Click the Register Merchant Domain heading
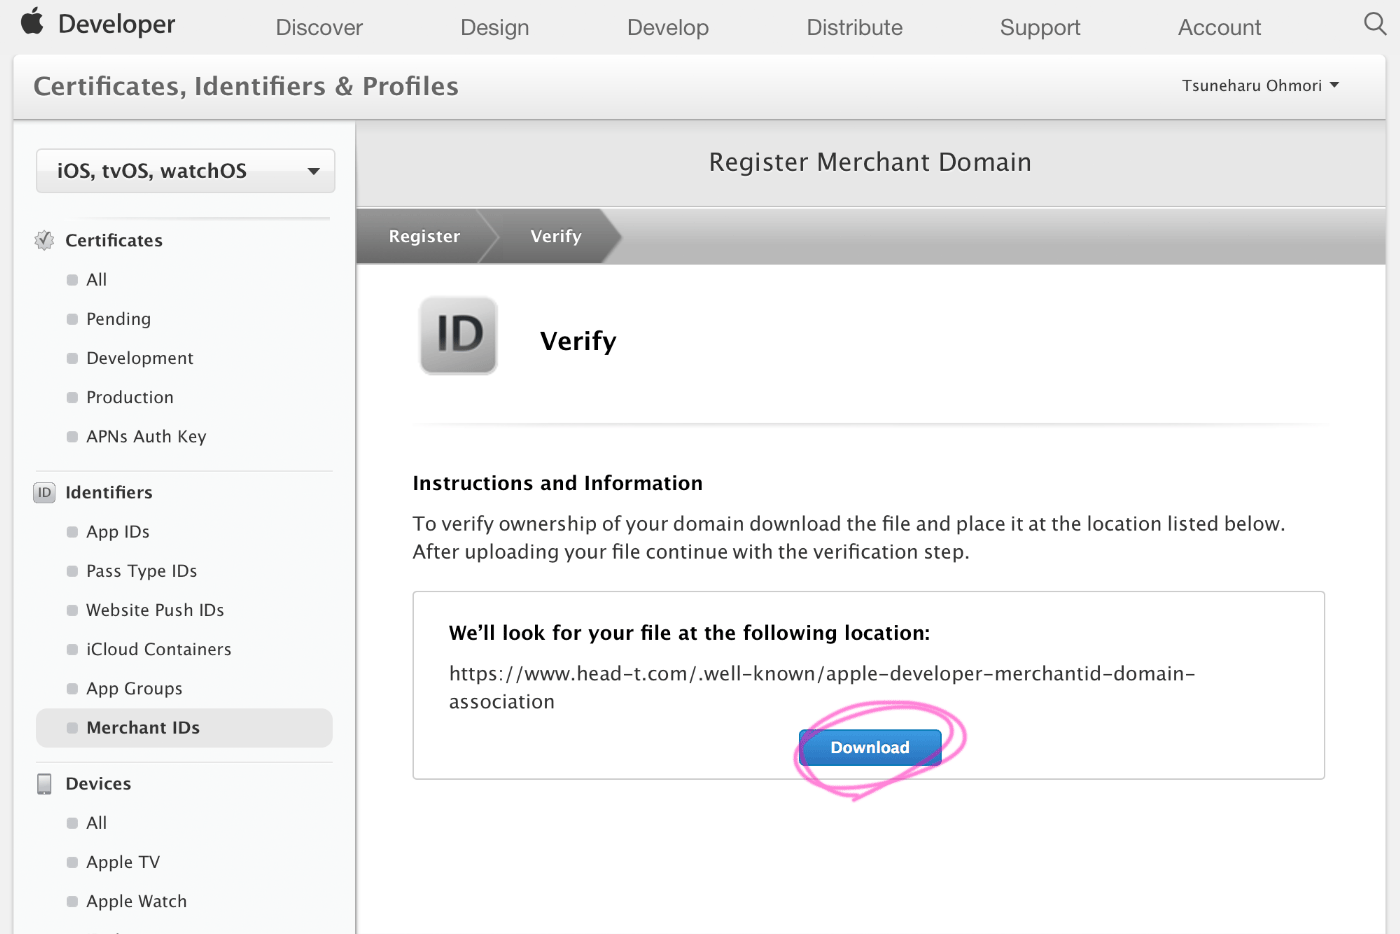1400x934 pixels. tap(870, 162)
